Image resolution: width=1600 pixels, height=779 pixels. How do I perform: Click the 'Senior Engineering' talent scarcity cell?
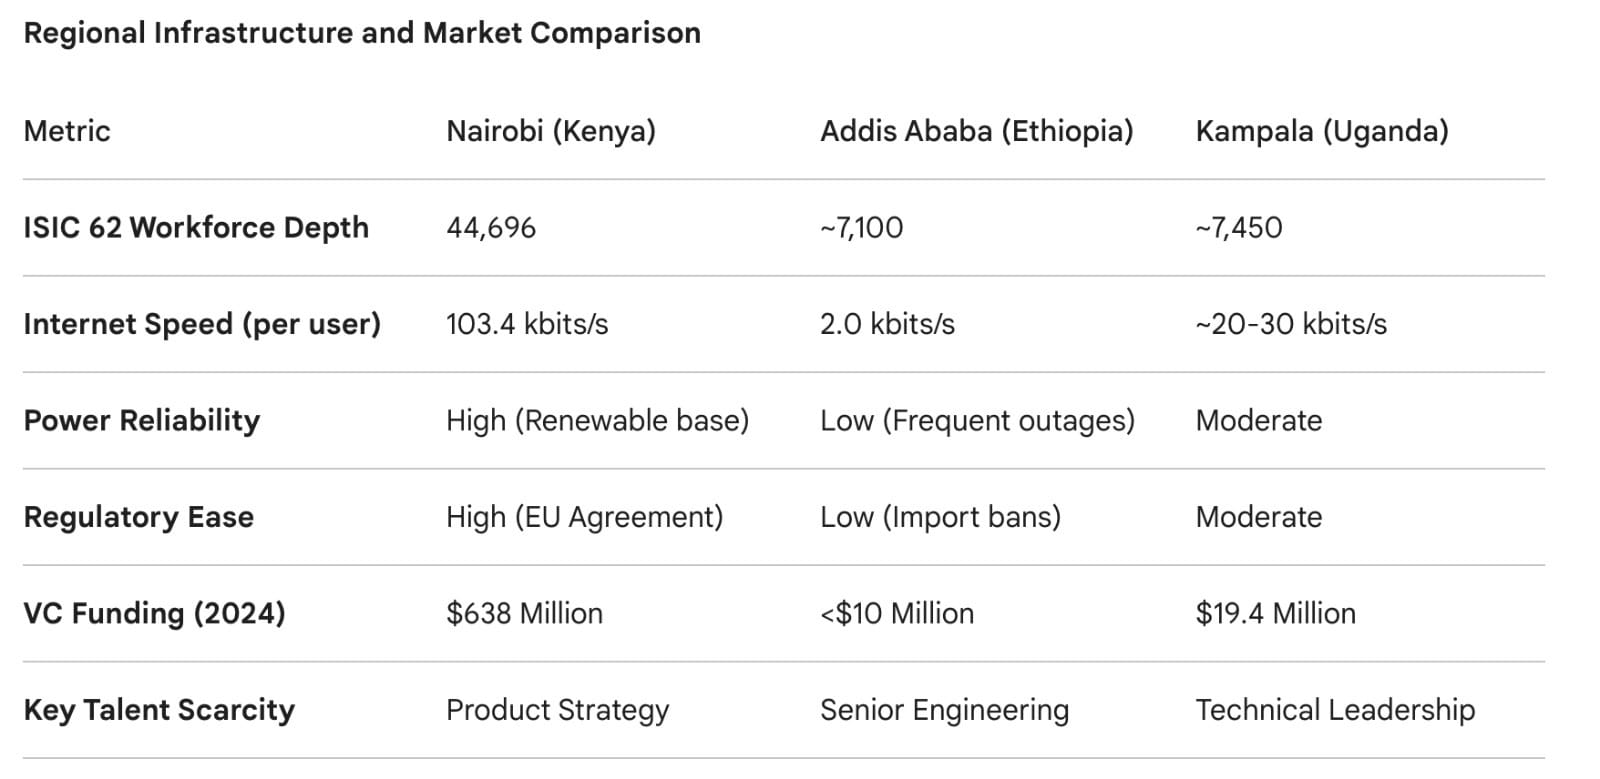944,710
